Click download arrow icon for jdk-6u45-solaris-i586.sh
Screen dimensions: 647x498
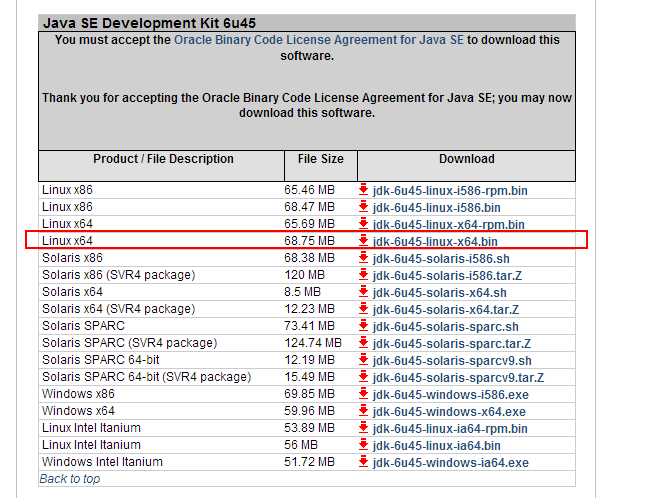pos(363,258)
